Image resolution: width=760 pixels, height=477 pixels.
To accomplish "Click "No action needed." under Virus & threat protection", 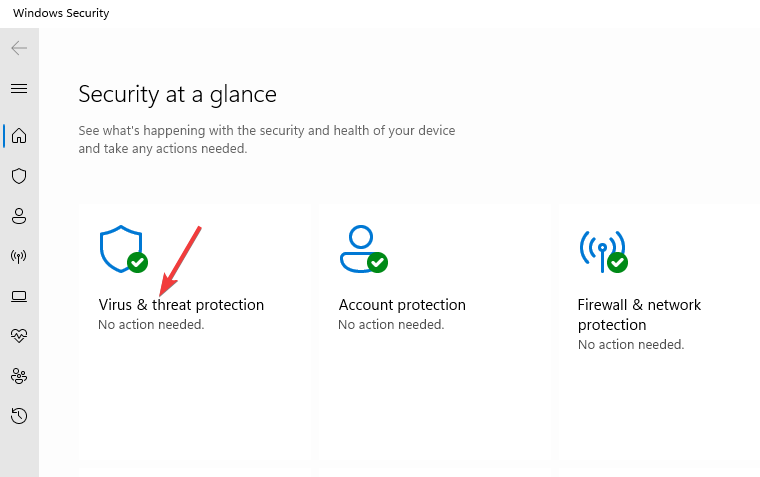I will point(151,325).
